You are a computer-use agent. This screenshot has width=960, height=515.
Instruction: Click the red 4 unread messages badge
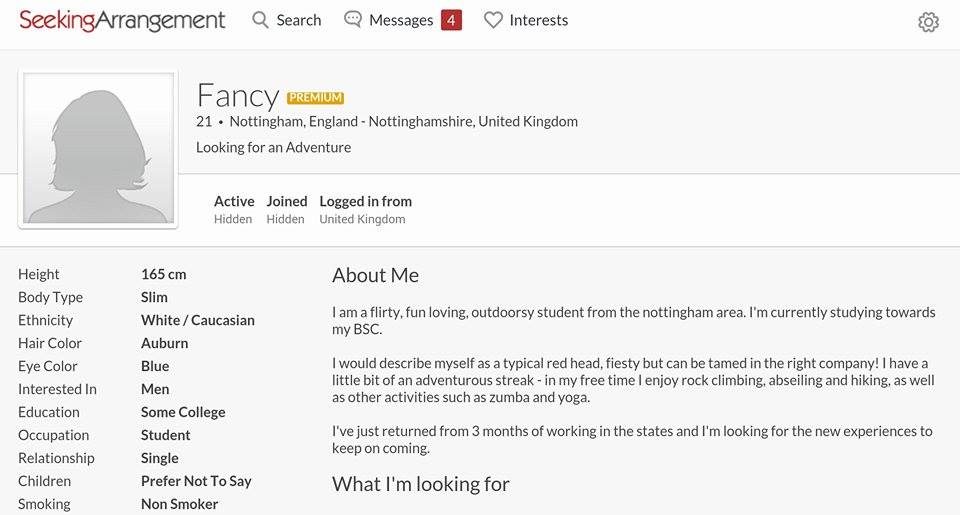click(x=451, y=20)
